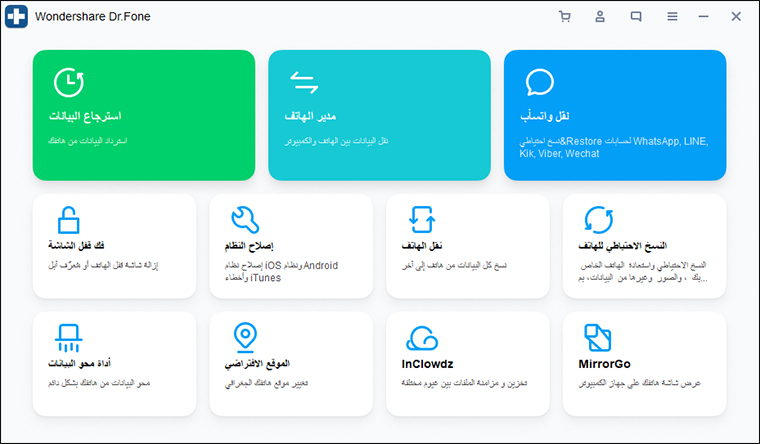The height and width of the screenshot is (444, 760).
Task: Click the WhatsApp Transfer bubble icon
Action: 539,82
